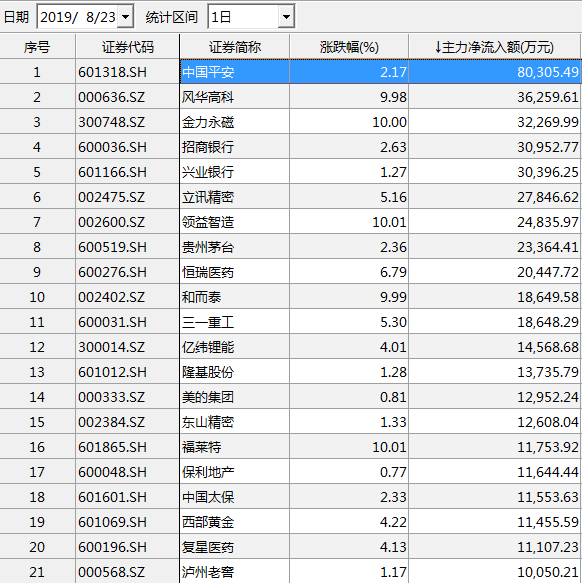582x583 pixels.
Task: Select stock code 300014.SZ
Action: point(111,347)
